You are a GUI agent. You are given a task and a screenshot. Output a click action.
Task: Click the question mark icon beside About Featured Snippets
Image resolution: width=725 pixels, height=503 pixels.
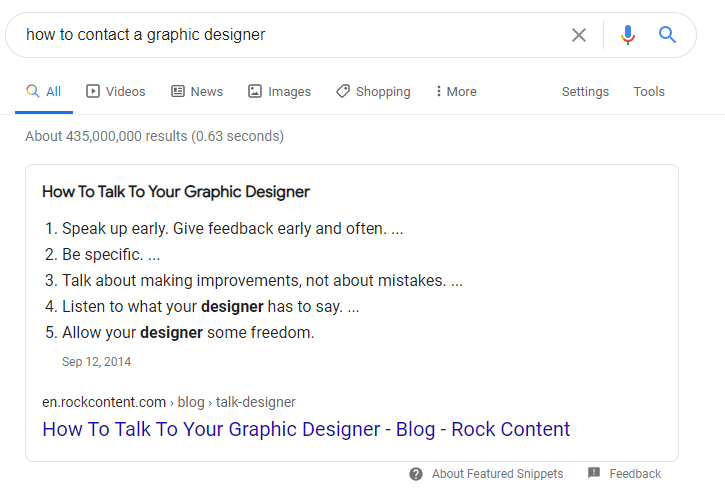[x=416, y=474]
